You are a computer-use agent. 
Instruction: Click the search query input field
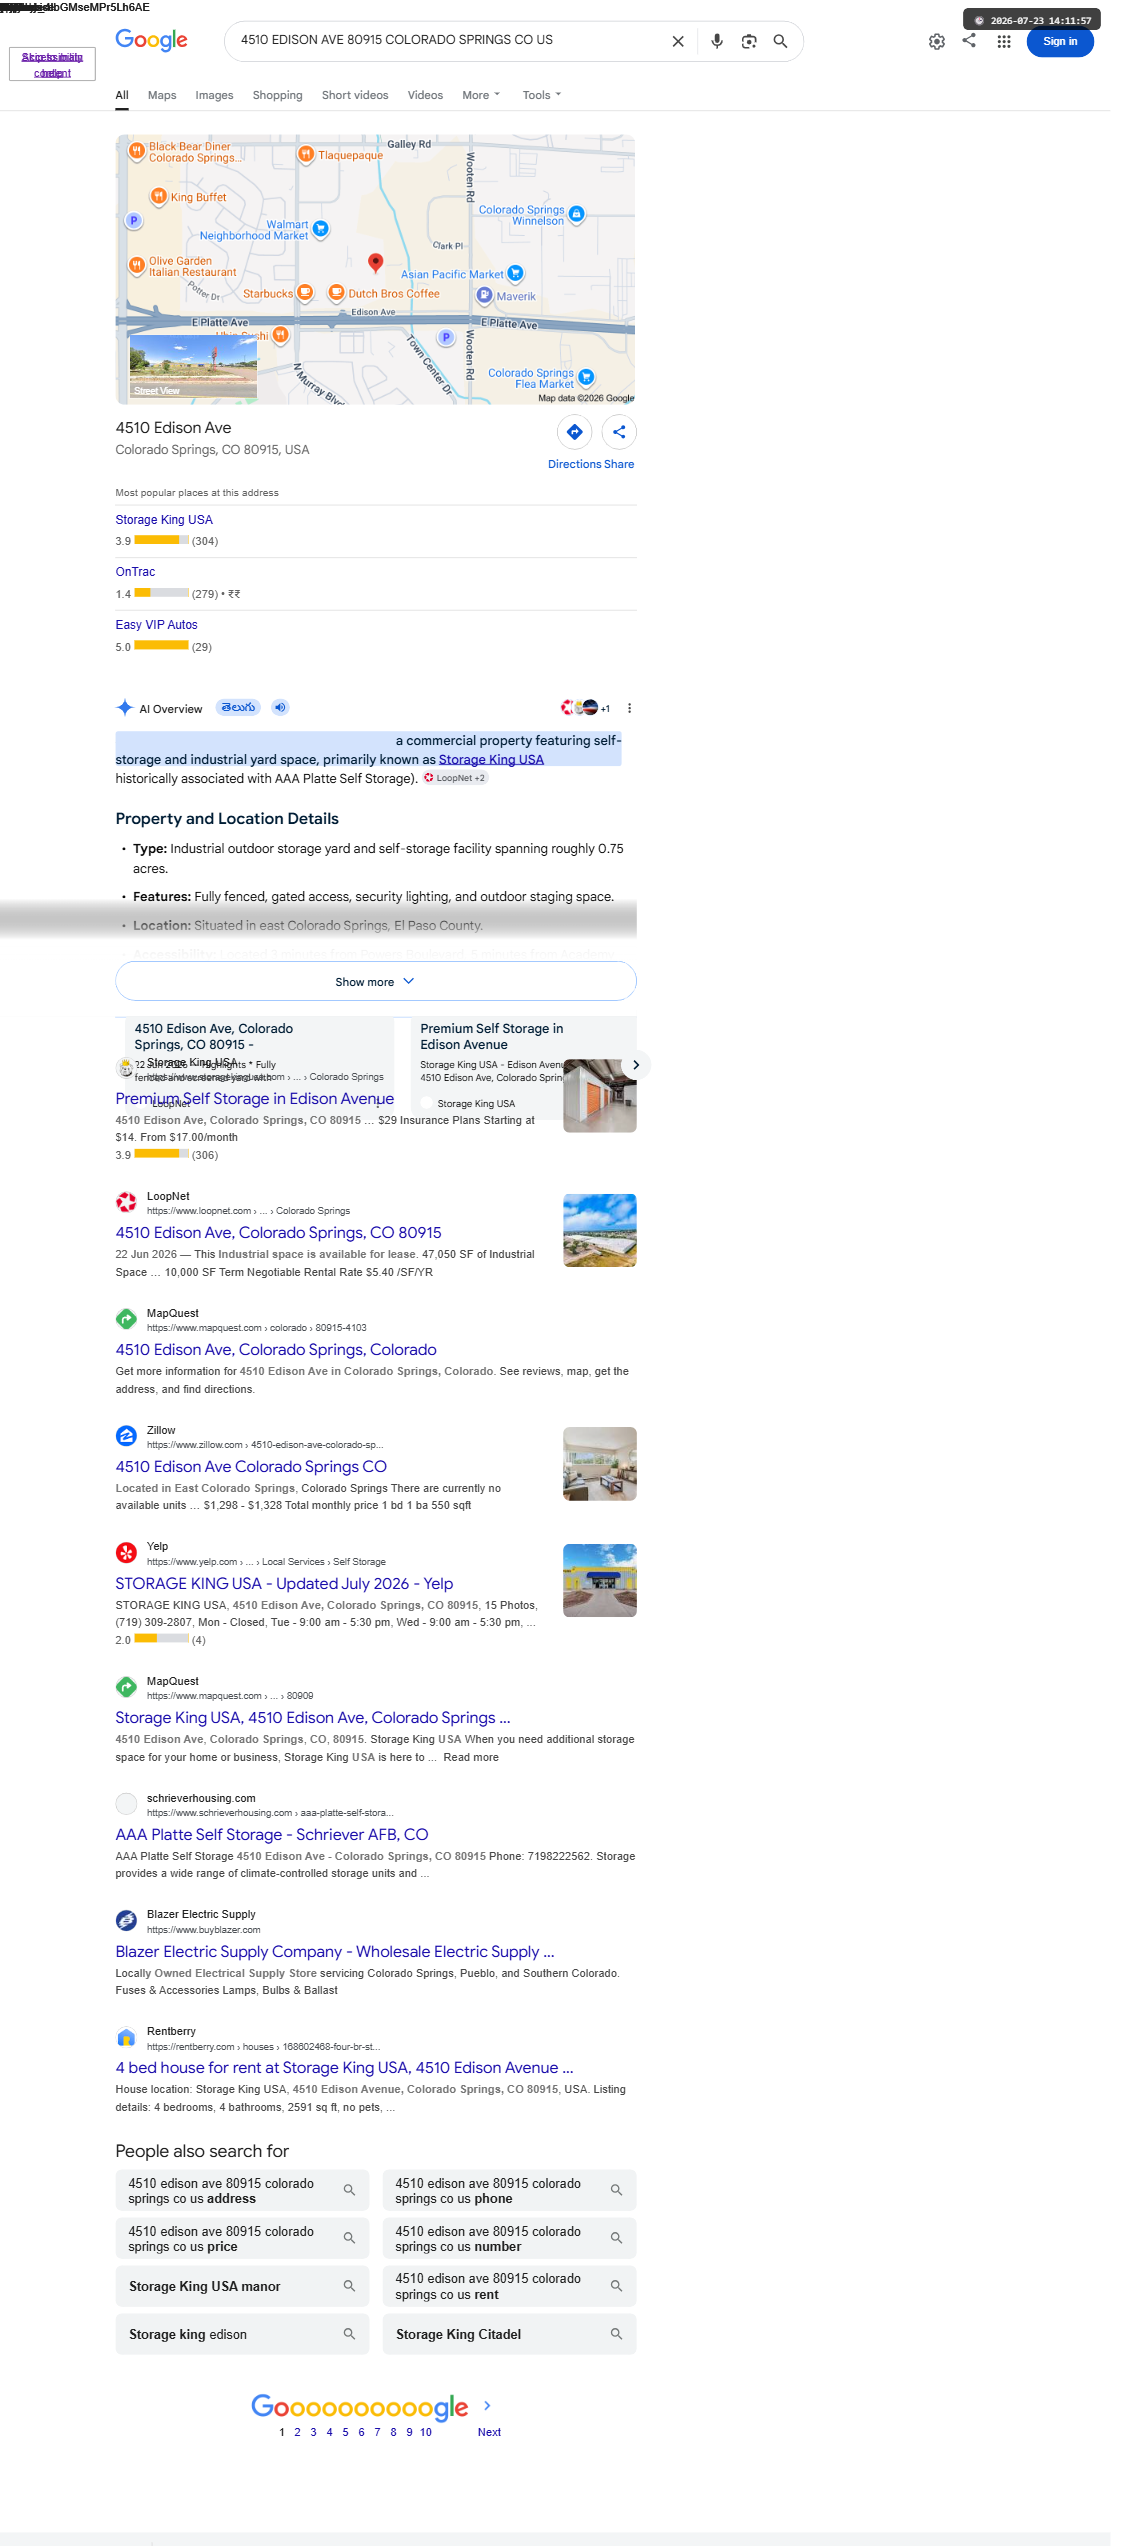click(450, 40)
